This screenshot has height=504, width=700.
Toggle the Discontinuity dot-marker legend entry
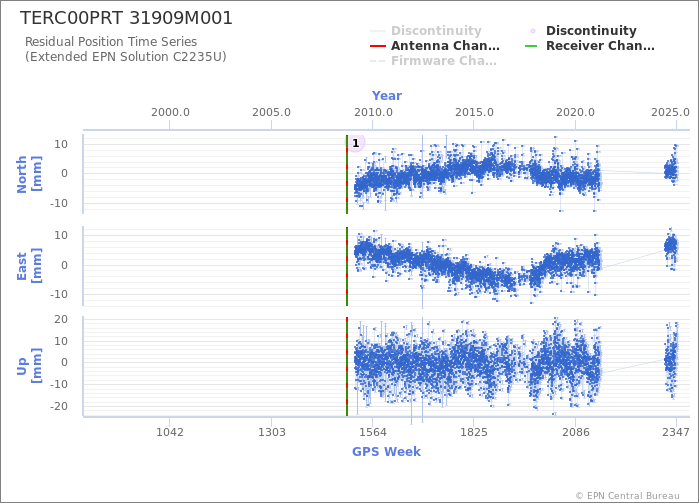pyautogui.click(x=582, y=30)
